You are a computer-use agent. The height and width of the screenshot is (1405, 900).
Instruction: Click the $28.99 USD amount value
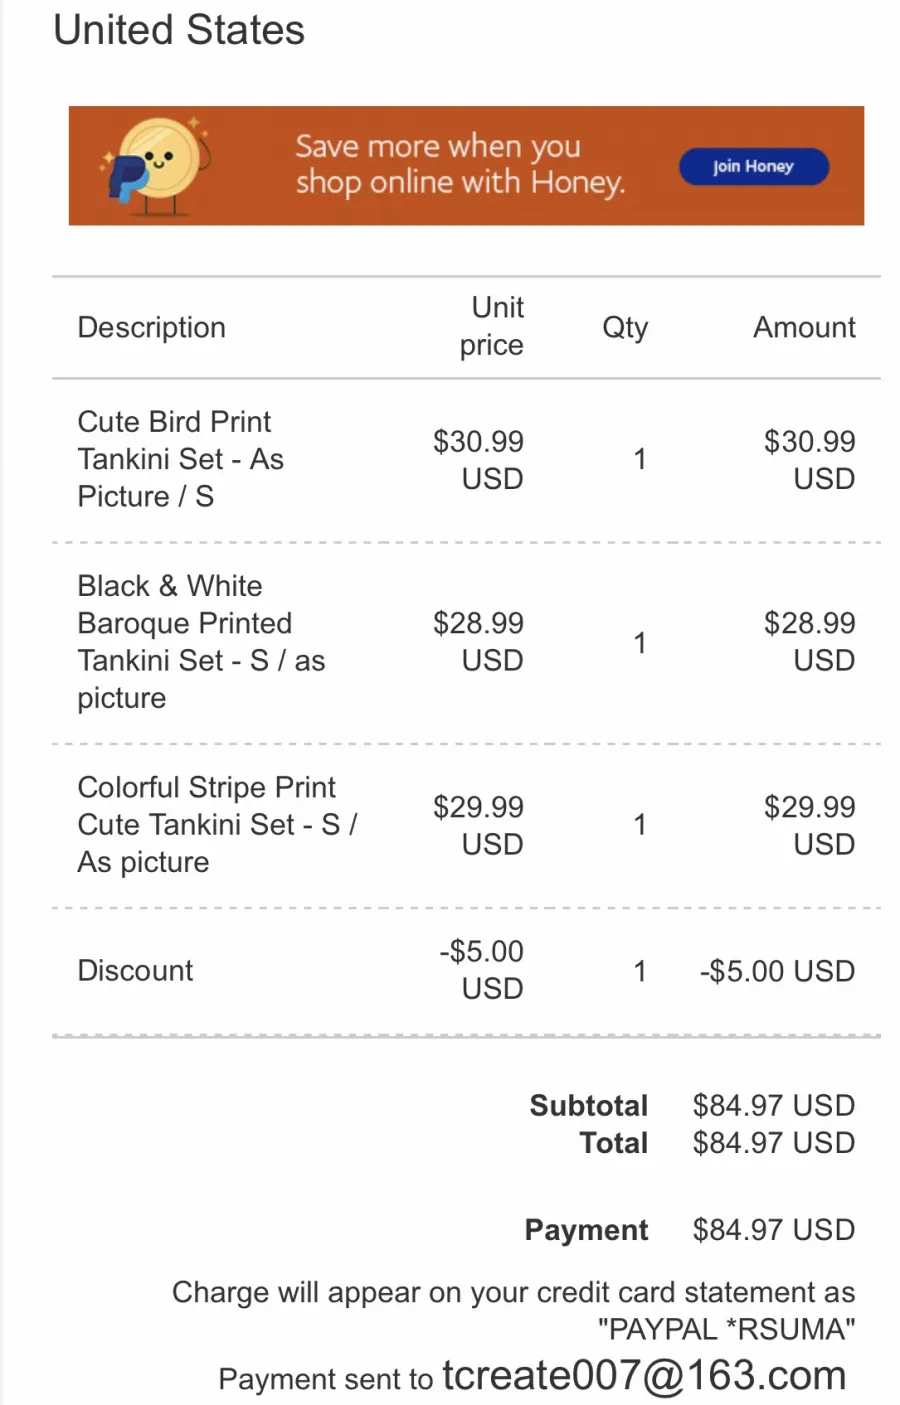click(x=810, y=642)
